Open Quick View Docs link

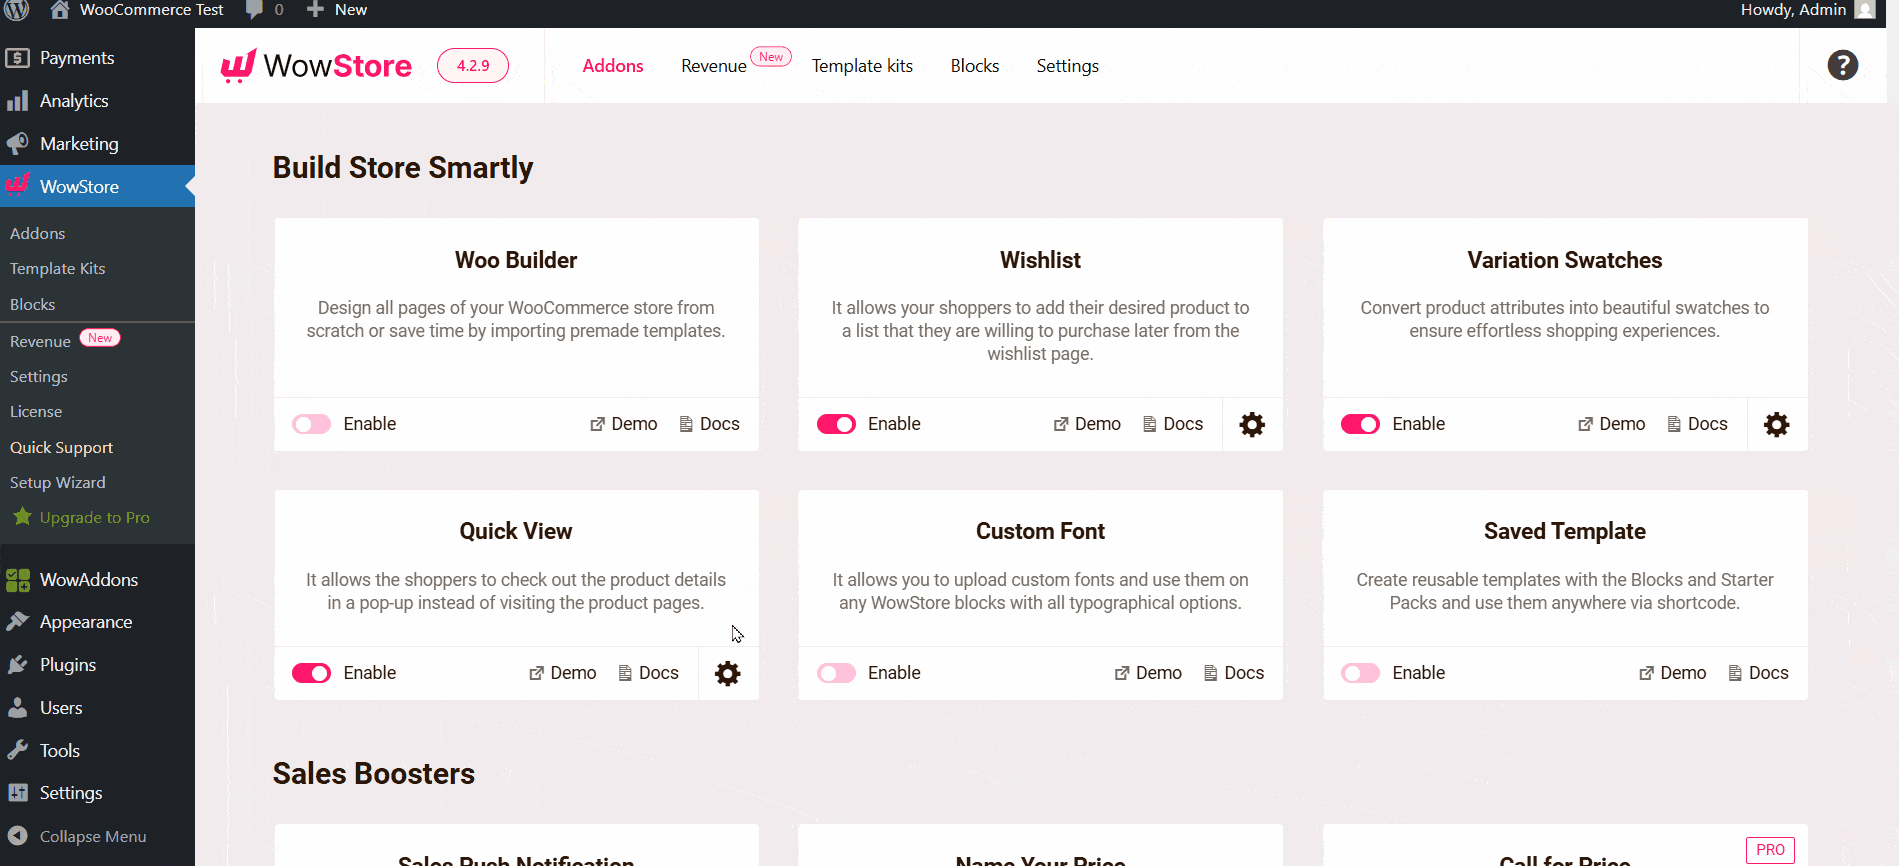[649, 673]
